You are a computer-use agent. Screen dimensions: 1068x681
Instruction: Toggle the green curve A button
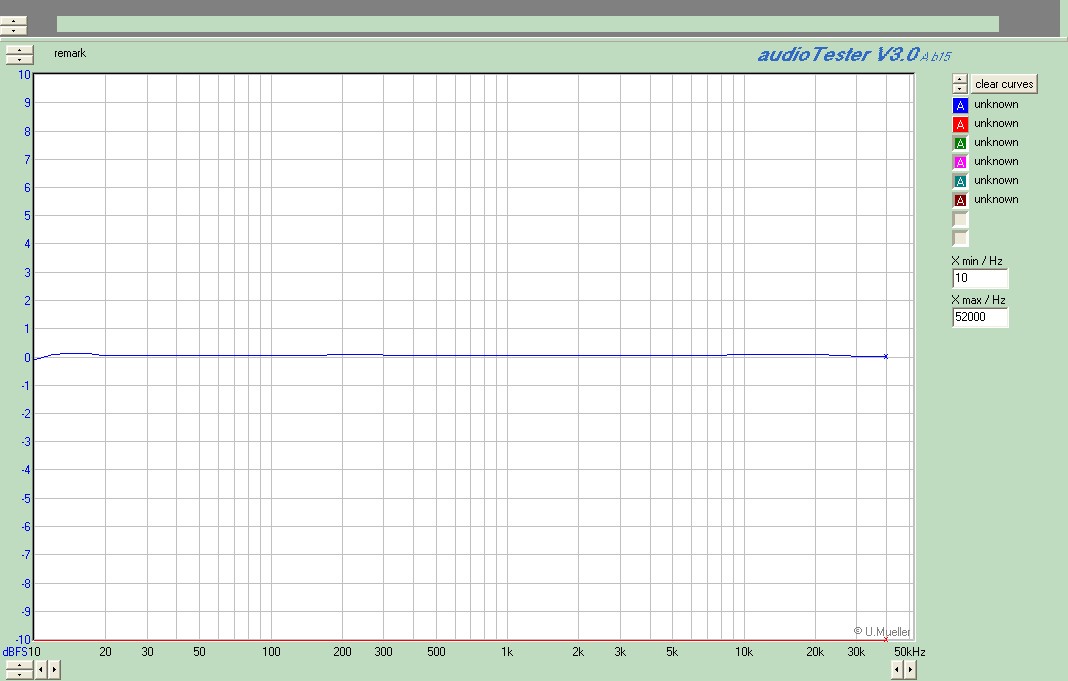coord(960,143)
